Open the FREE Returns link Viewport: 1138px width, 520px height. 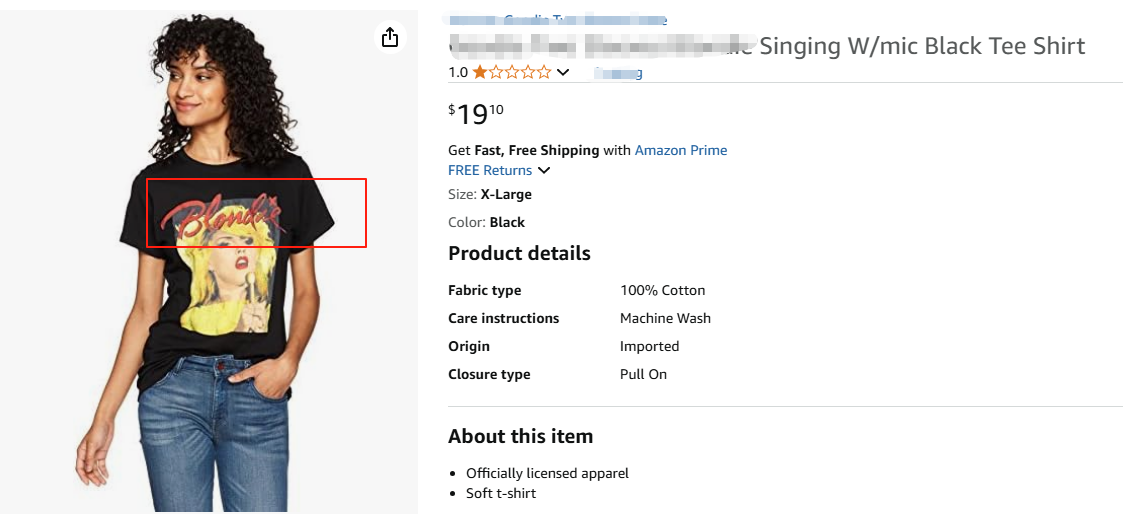490,171
